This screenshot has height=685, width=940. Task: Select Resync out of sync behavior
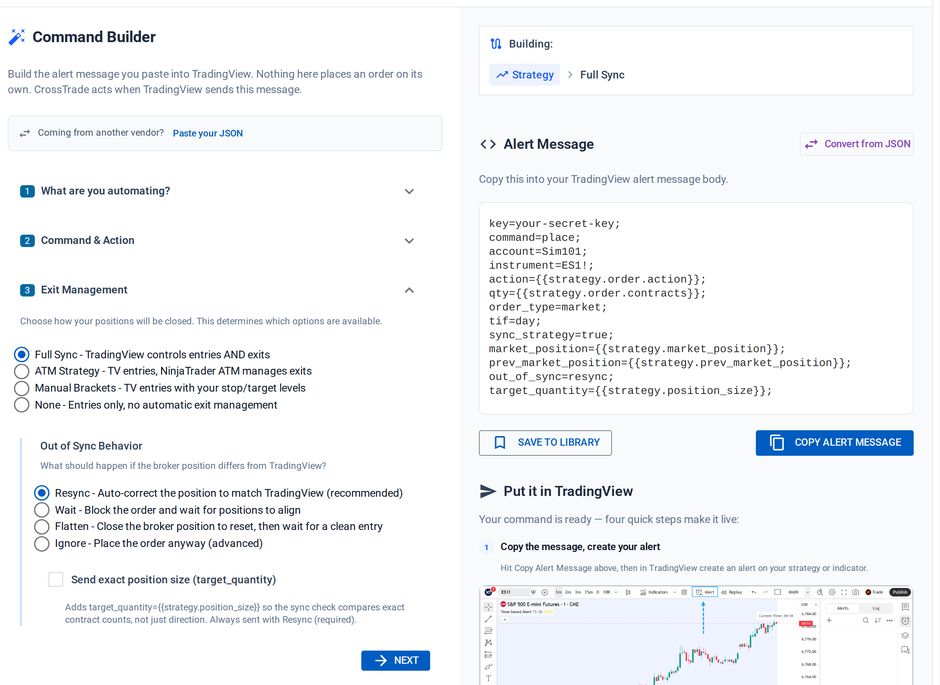(x=41, y=493)
